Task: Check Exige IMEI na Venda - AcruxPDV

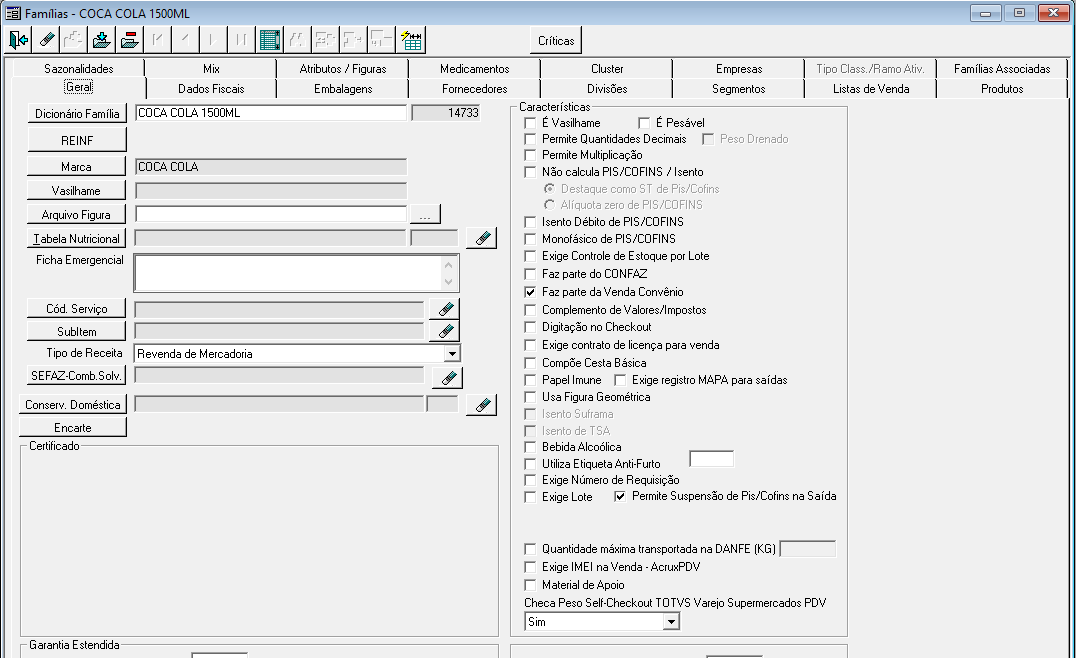Action: (x=530, y=567)
